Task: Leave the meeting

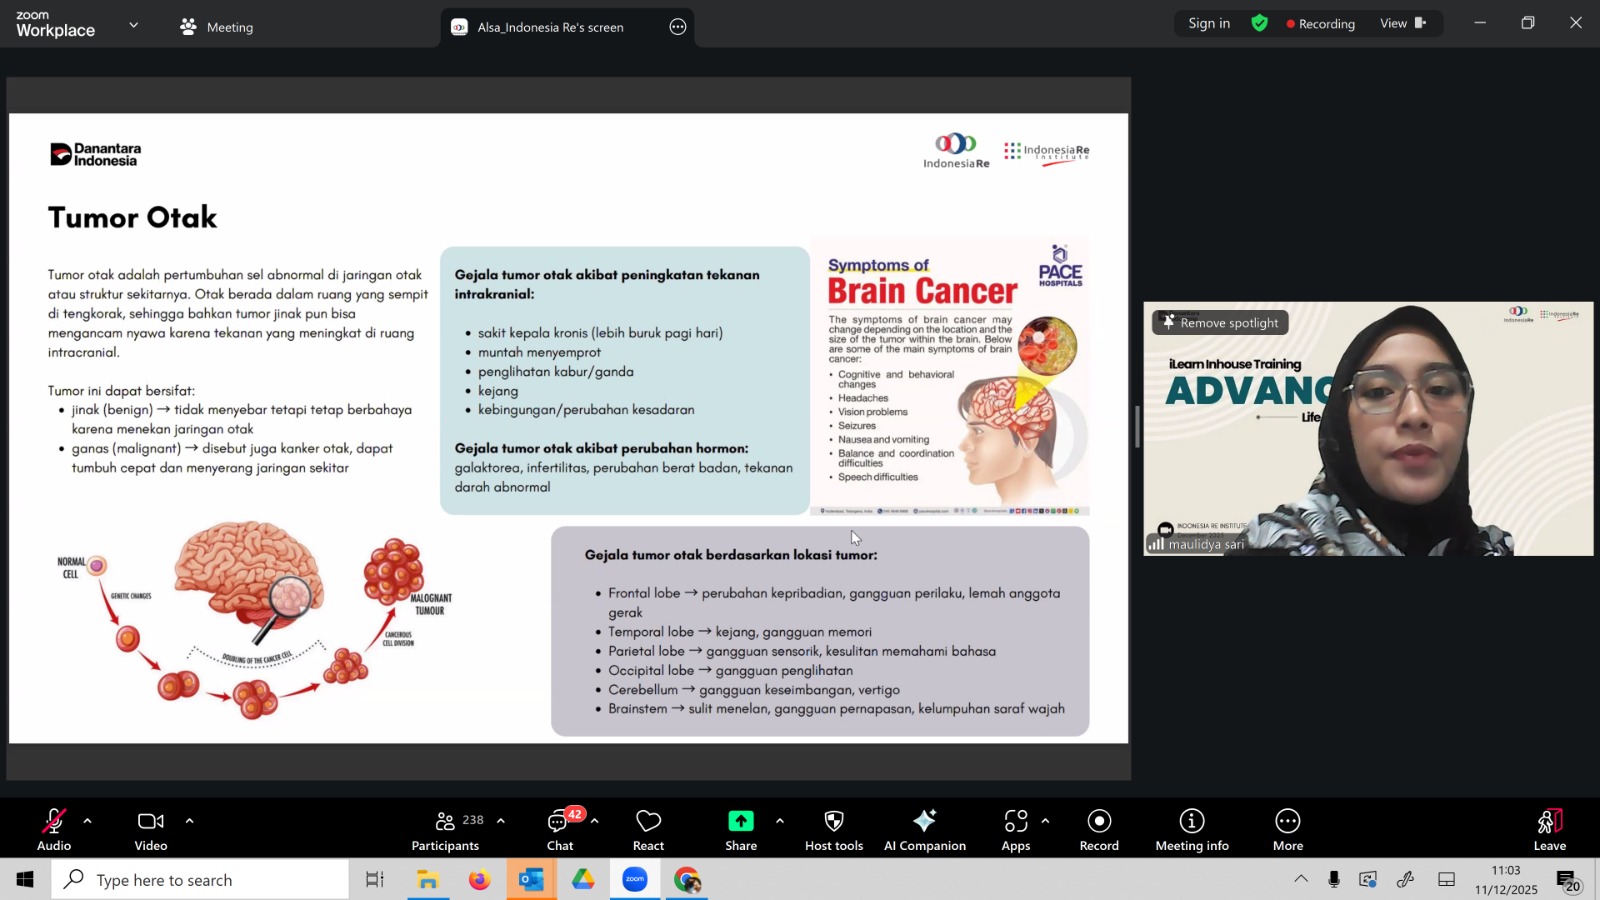Action: point(1549,829)
